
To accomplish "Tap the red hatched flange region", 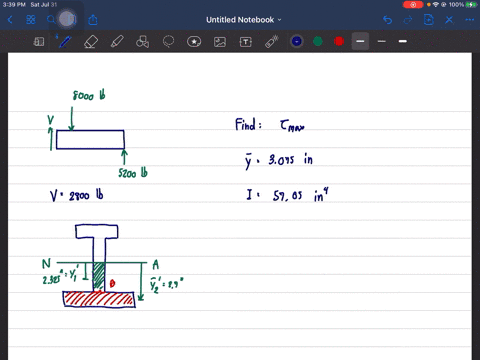I will click(x=99, y=299).
